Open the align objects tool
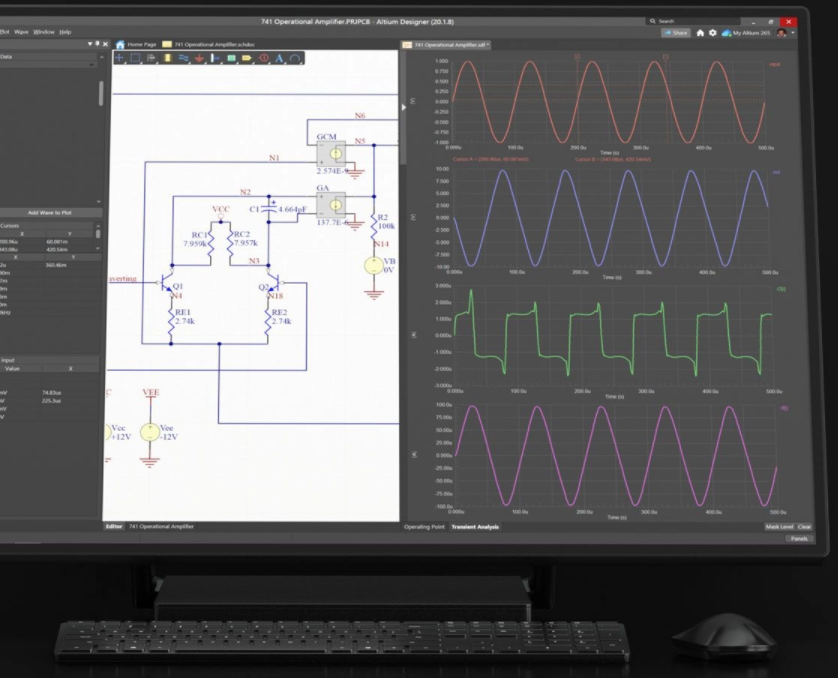This screenshot has width=838, height=678. tap(151, 58)
